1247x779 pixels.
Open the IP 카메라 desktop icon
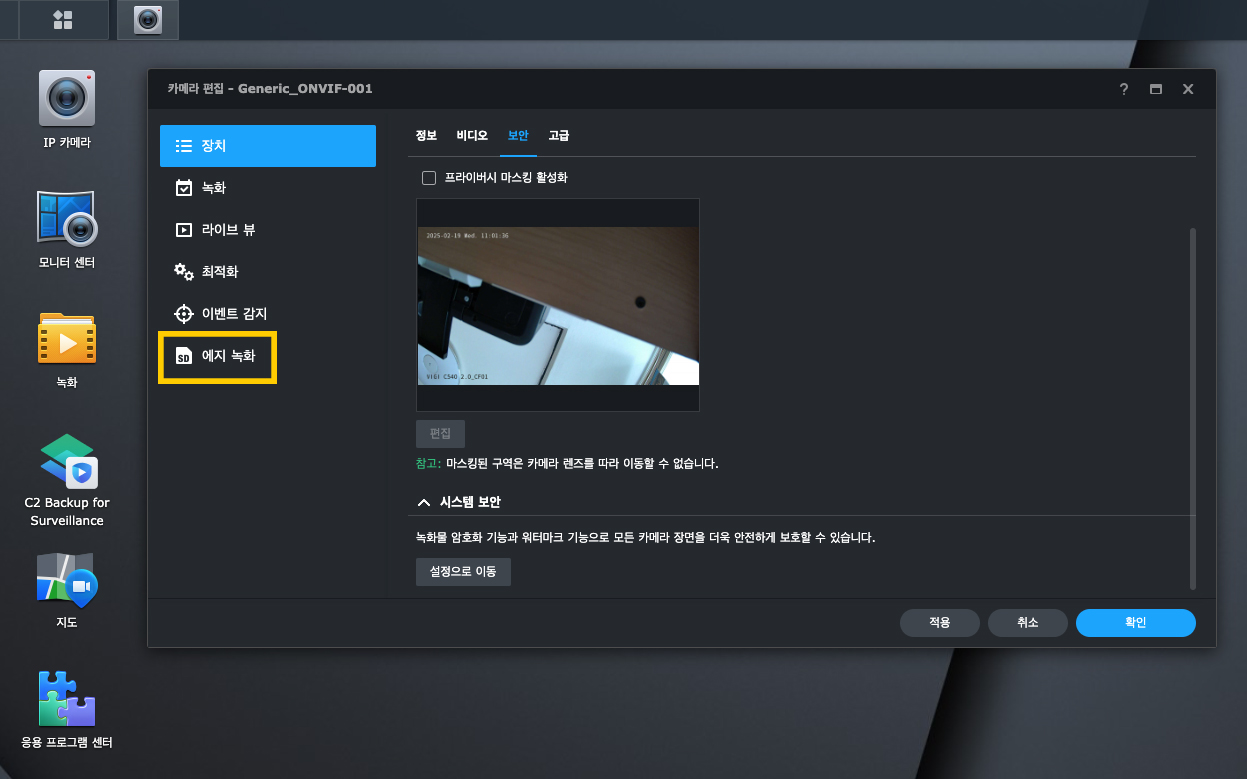tap(67, 99)
